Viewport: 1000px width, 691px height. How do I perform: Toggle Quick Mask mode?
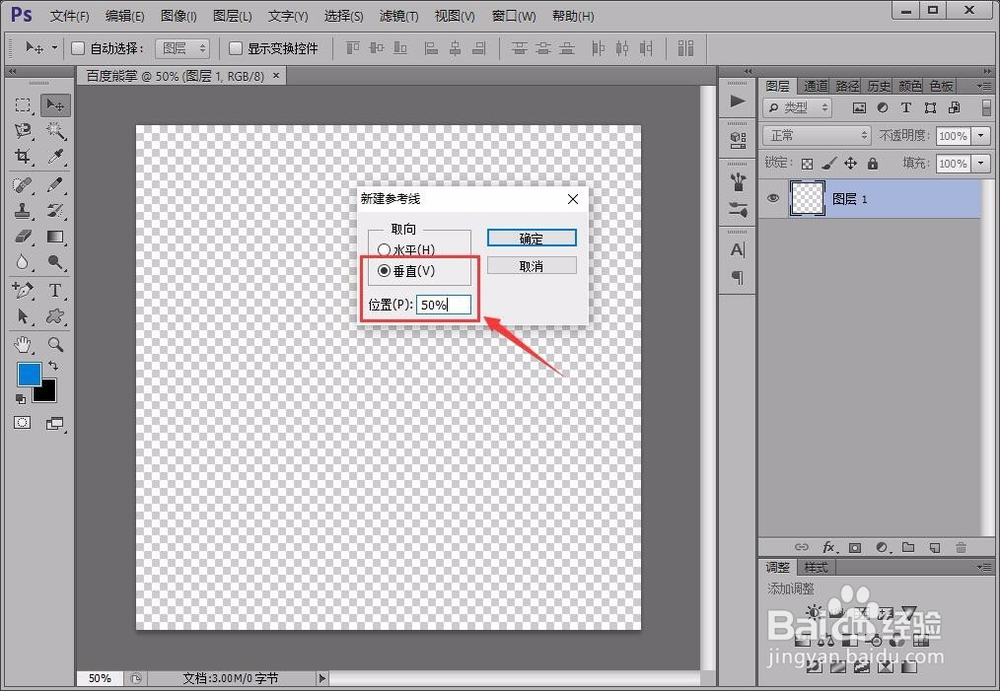(x=22, y=422)
